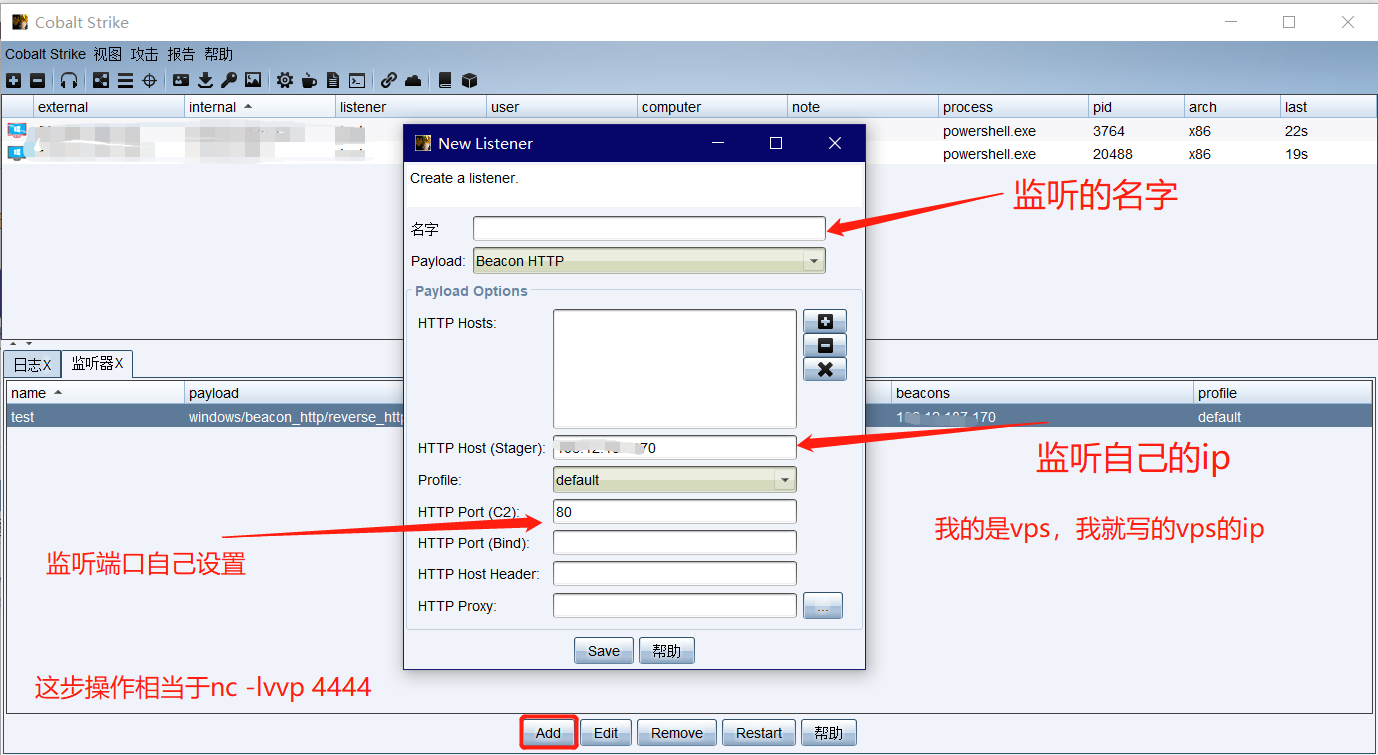This screenshot has height=755, width=1378.
Task: Sort listeners by beacons column
Action: pos(1042,393)
